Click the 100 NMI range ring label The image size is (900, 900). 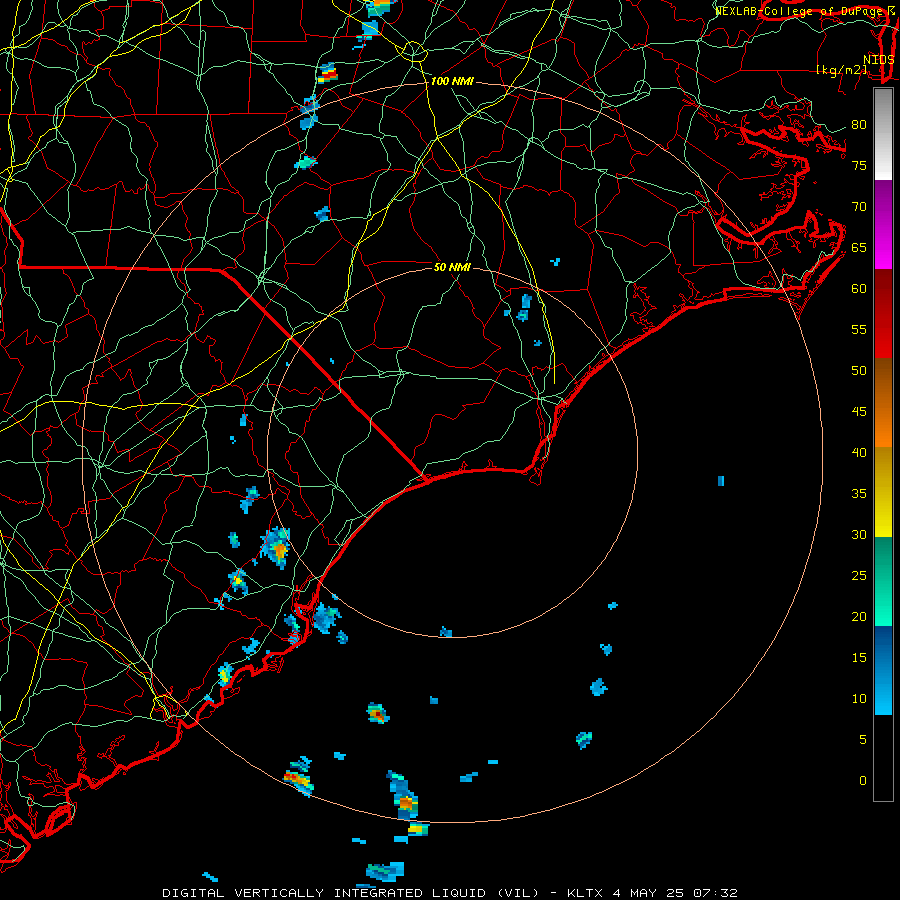(452, 82)
